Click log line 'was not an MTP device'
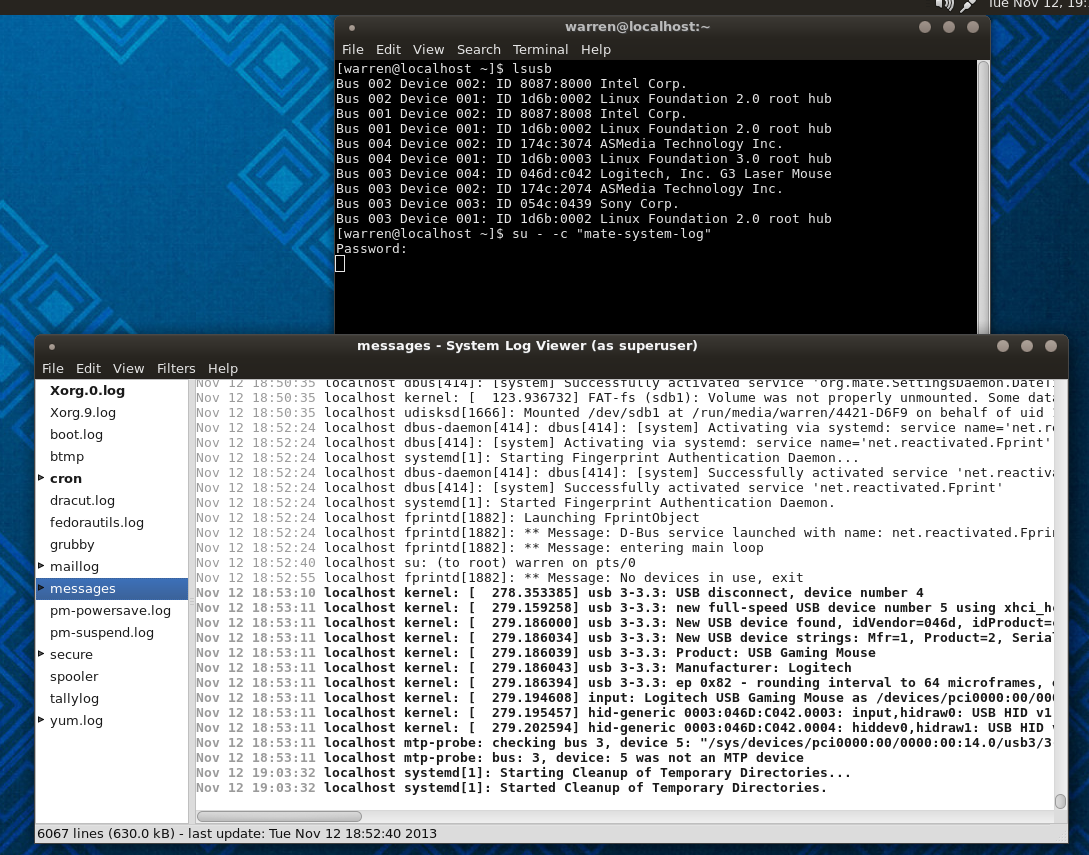Image resolution: width=1089 pixels, height=855 pixels. click(x=499, y=758)
